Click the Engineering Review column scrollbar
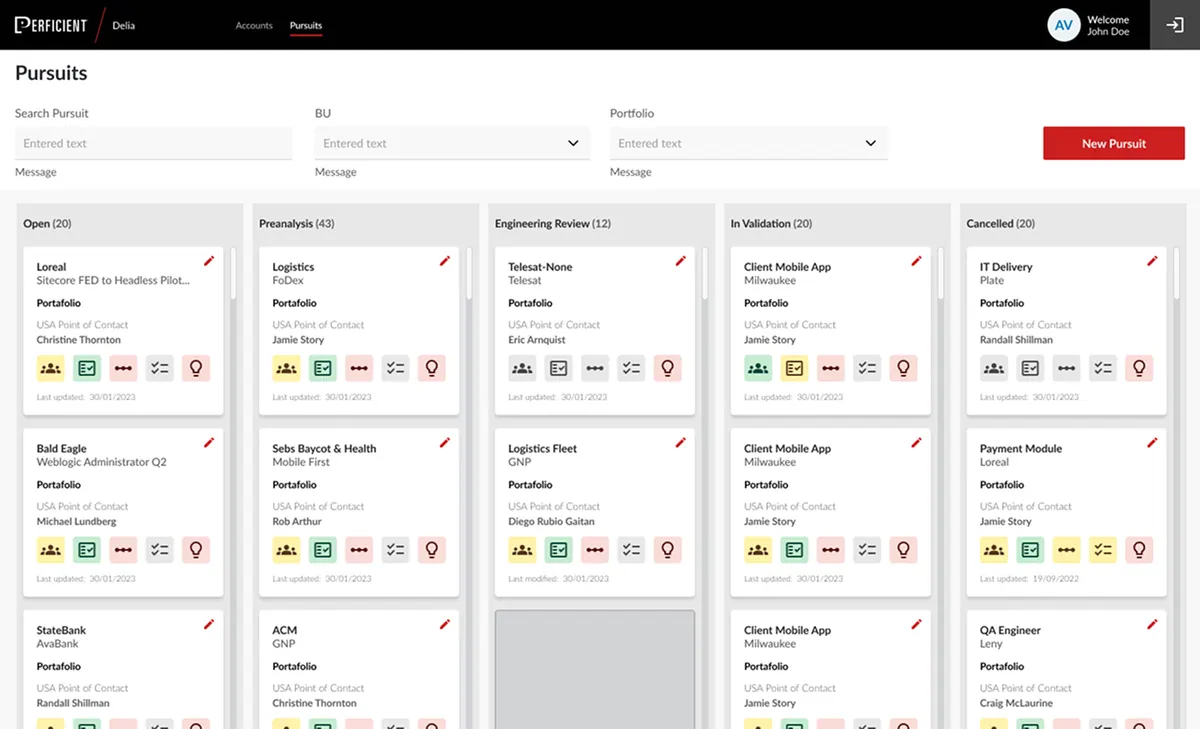Image resolution: width=1200 pixels, height=729 pixels. point(705,272)
